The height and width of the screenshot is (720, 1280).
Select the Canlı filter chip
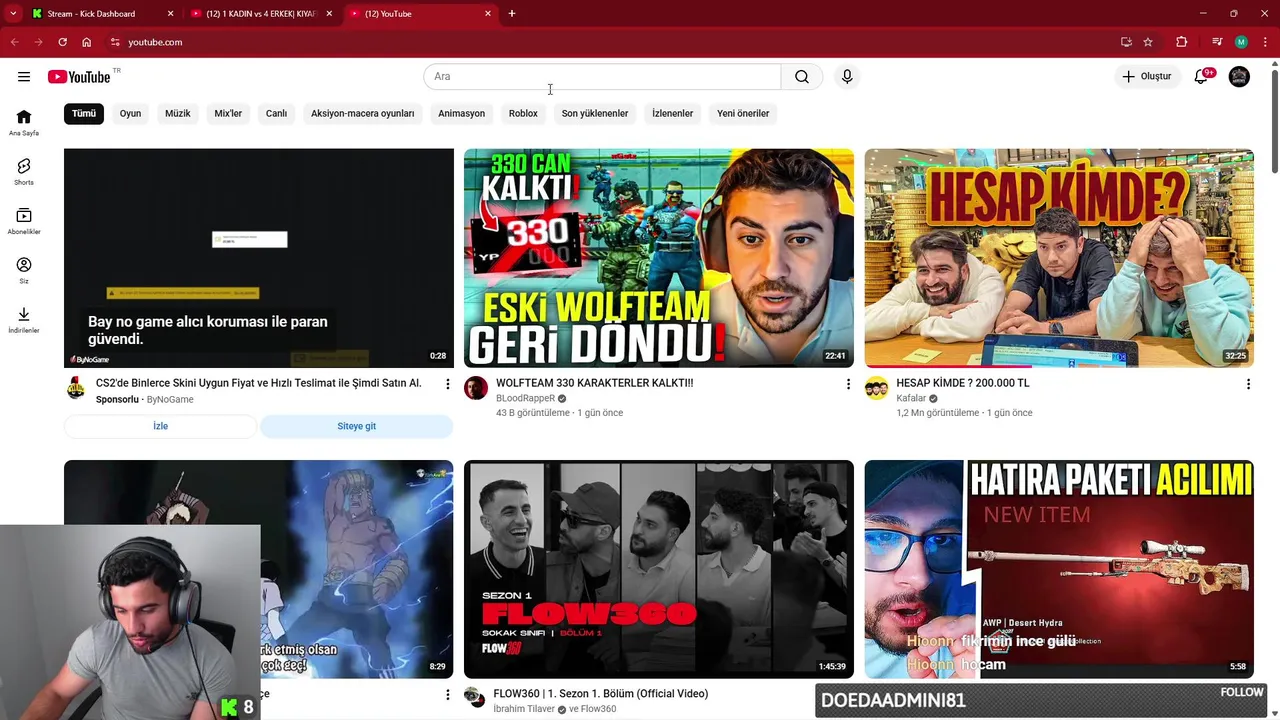point(276,113)
